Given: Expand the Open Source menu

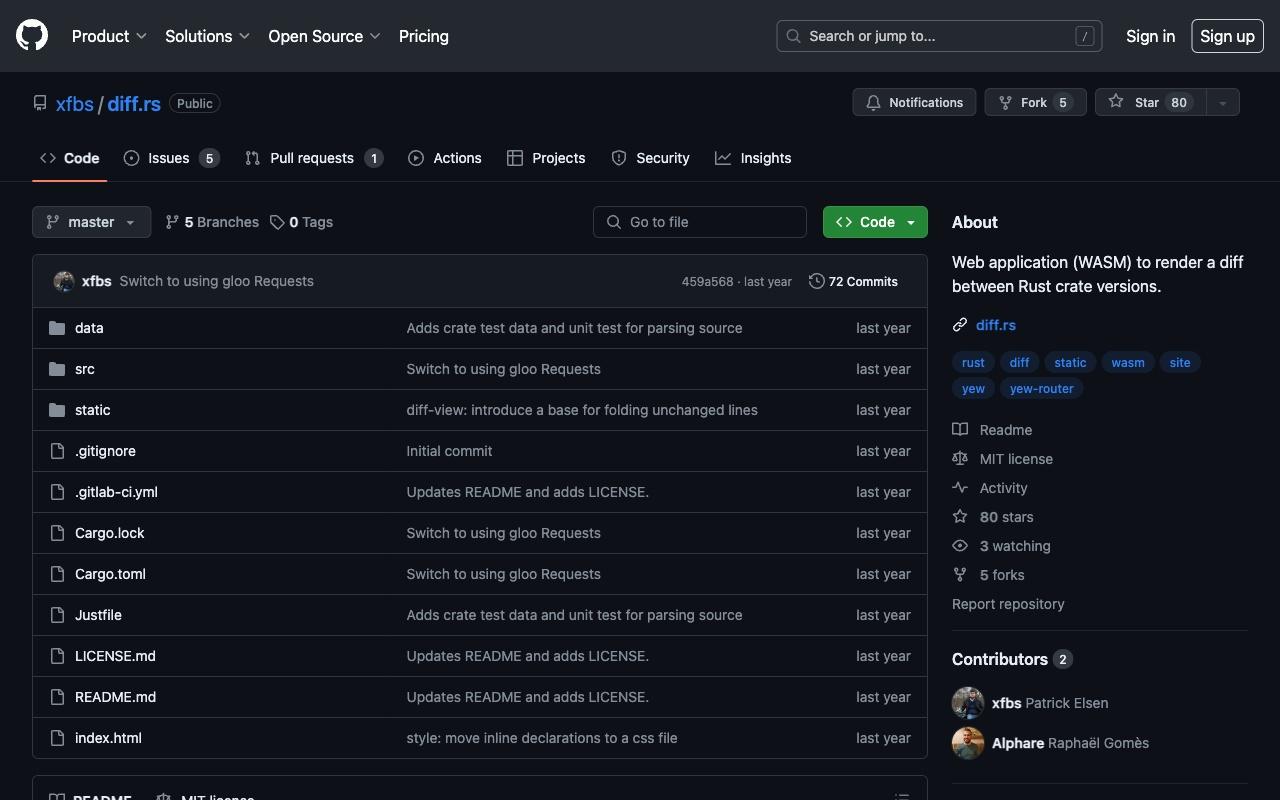Looking at the screenshot, I should [325, 36].
